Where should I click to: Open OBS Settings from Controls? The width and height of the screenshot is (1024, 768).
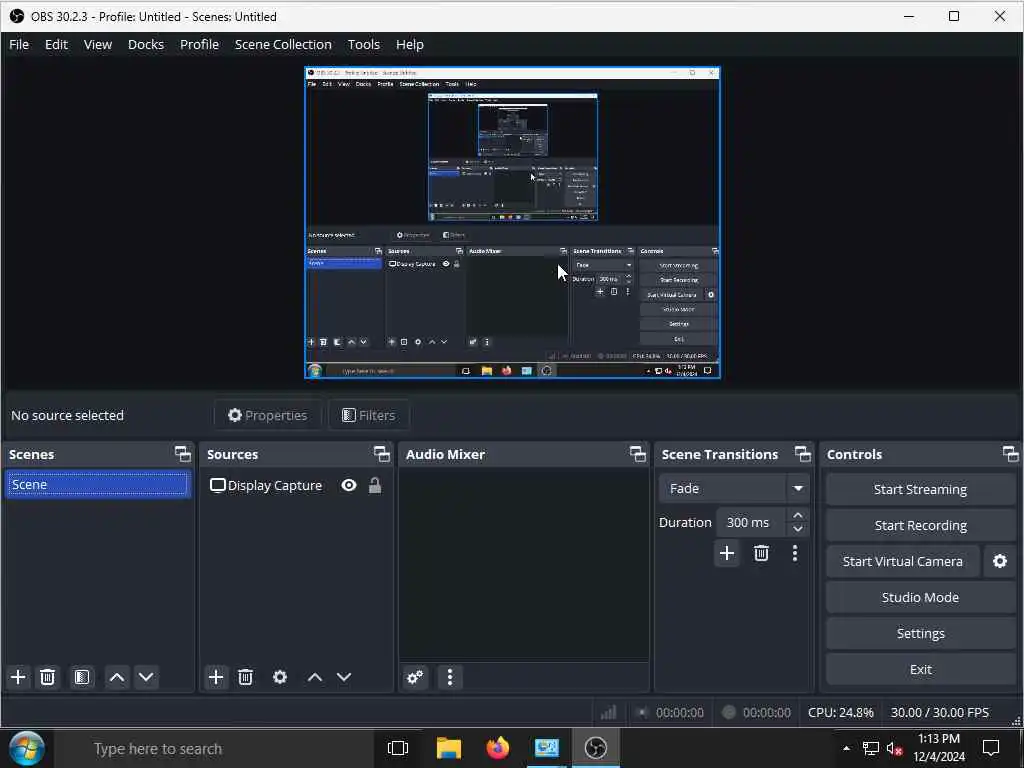pyautogui.click(x=920, y=633)
